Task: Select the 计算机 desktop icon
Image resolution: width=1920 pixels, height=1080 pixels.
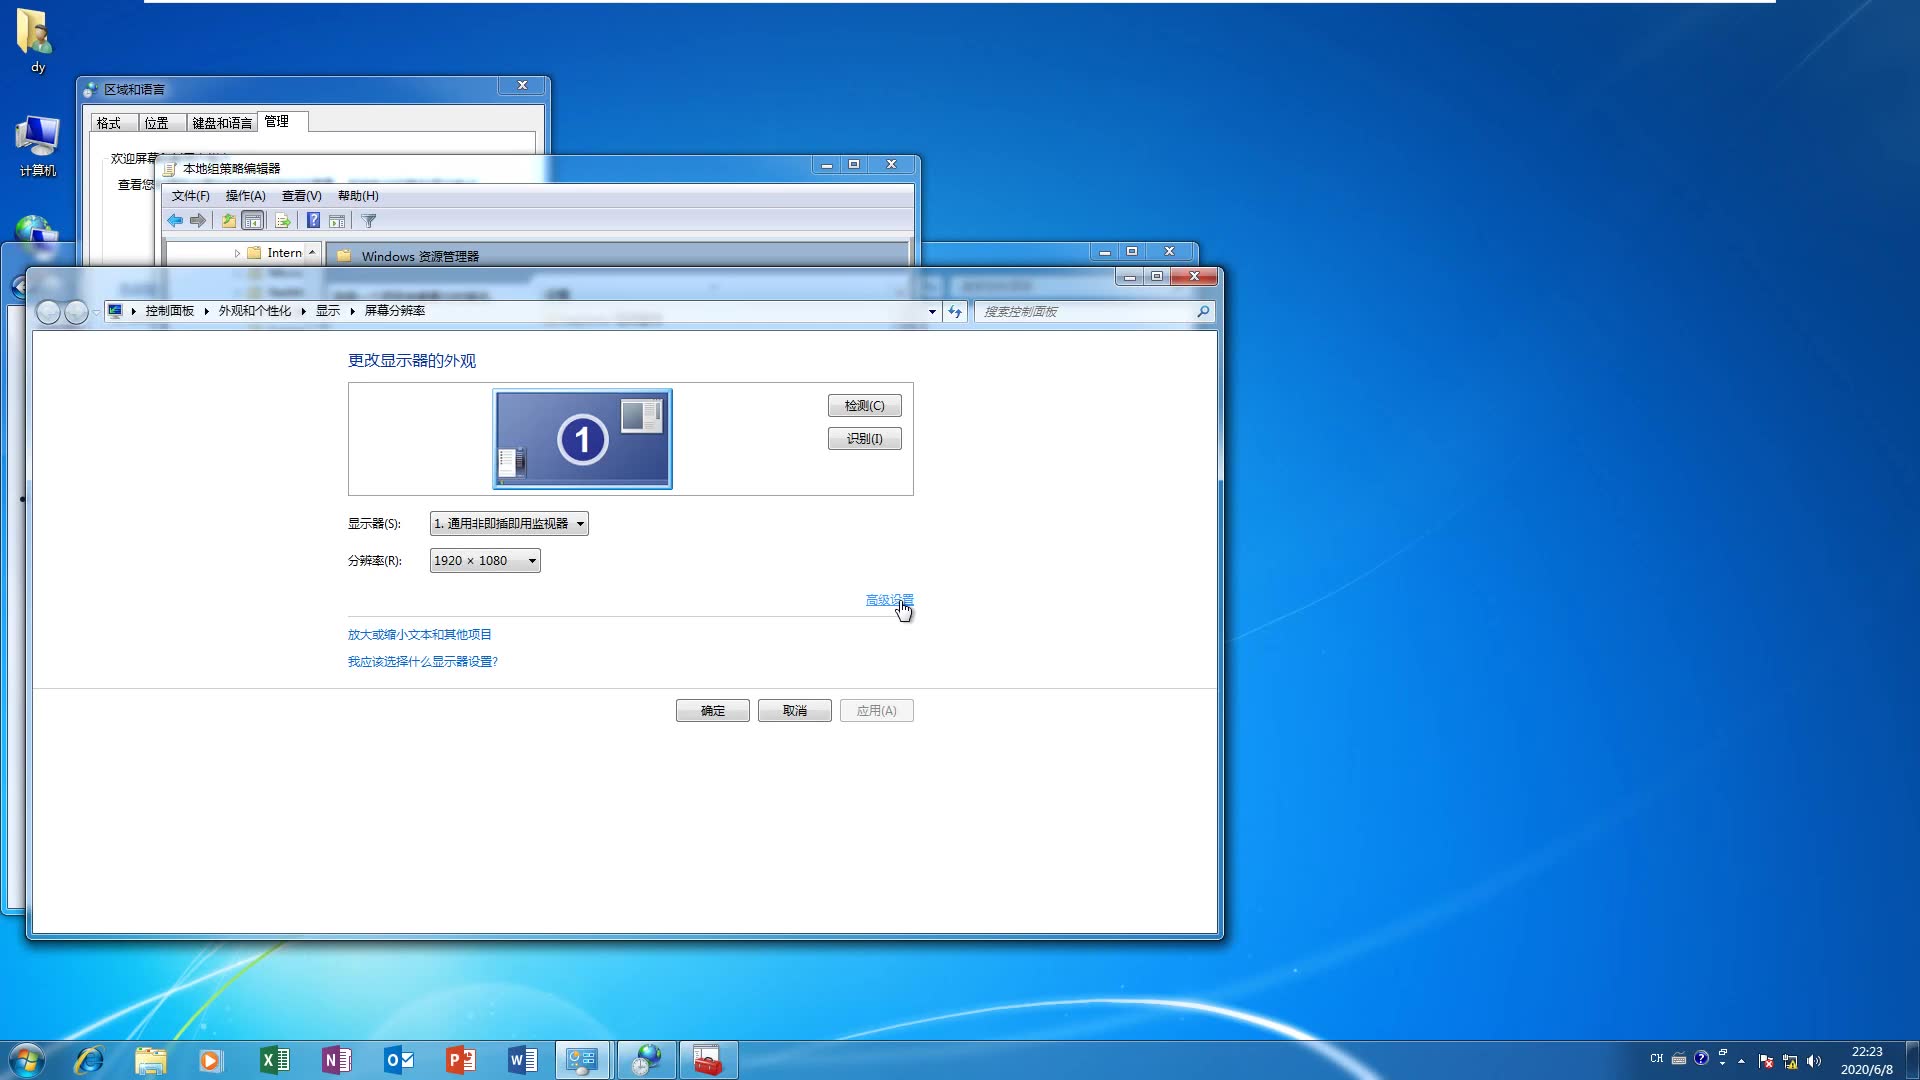Action: coord(38,146)
